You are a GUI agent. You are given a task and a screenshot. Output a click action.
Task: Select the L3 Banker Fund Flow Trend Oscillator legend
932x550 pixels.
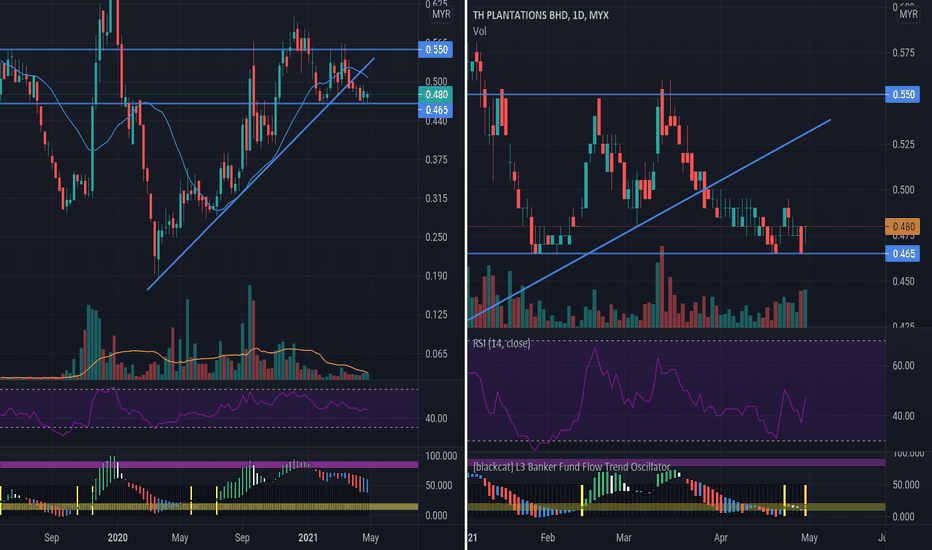tap(571, 467)
